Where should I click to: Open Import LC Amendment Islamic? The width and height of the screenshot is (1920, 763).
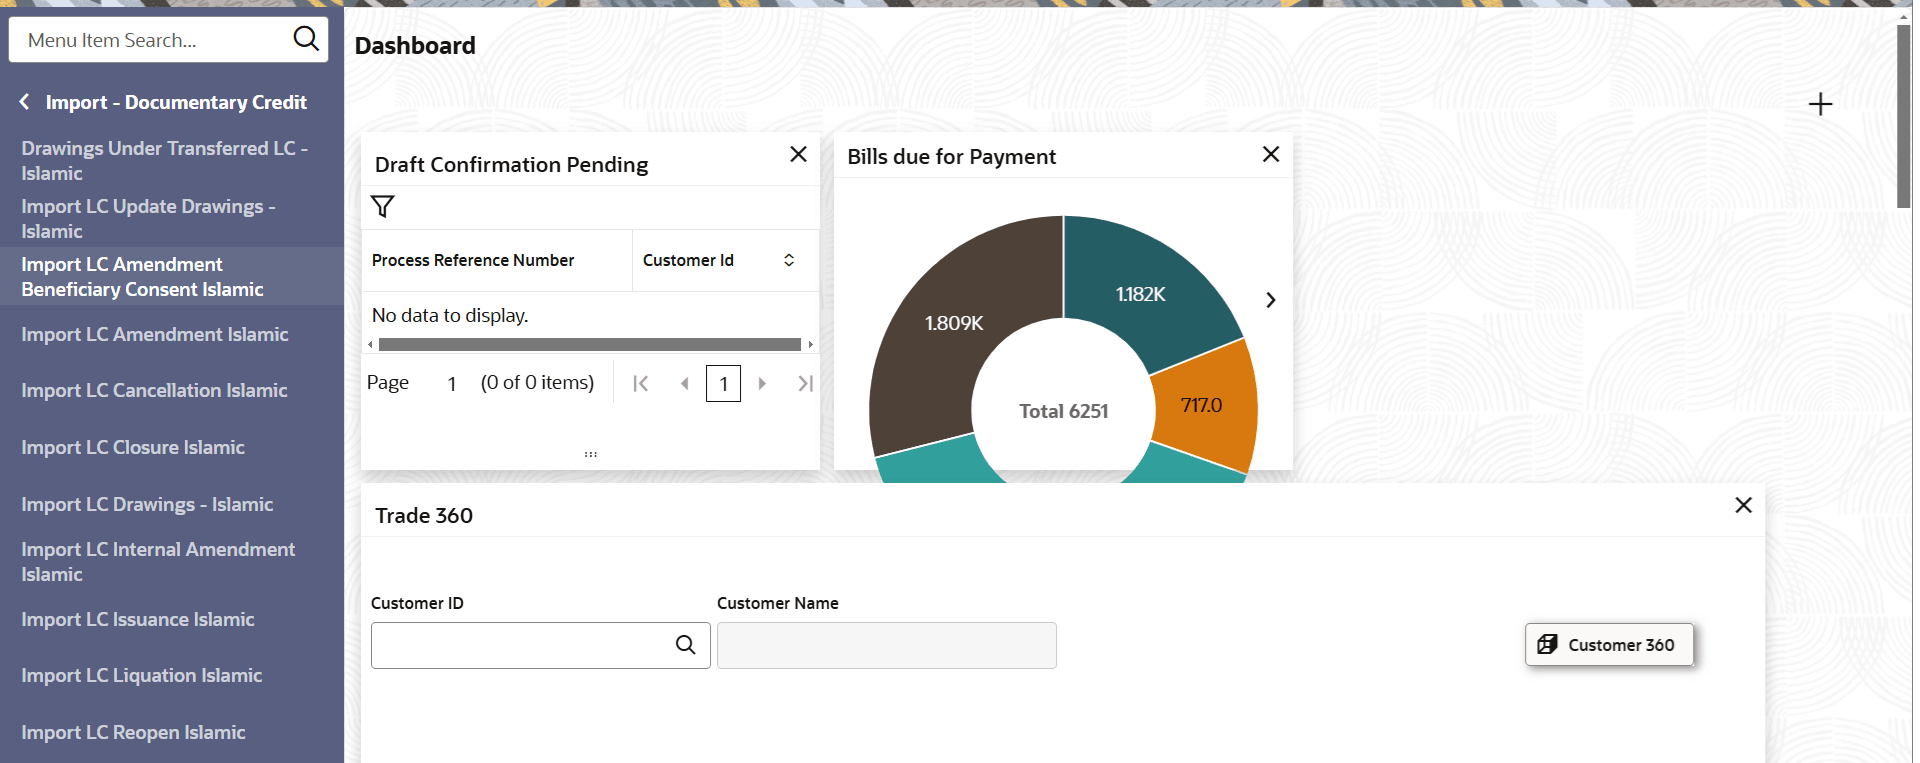[x=155, y=334]
